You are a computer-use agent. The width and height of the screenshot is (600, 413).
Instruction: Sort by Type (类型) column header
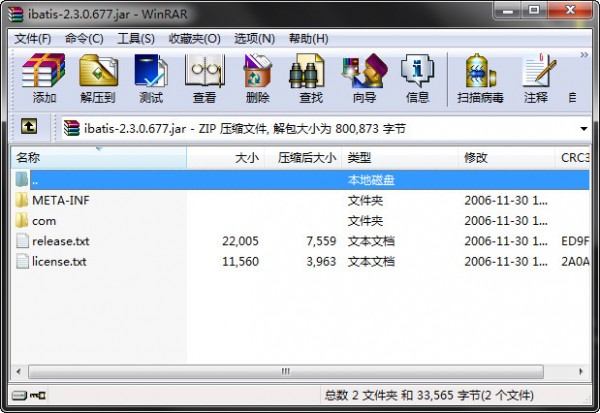(x=400, y=158)
